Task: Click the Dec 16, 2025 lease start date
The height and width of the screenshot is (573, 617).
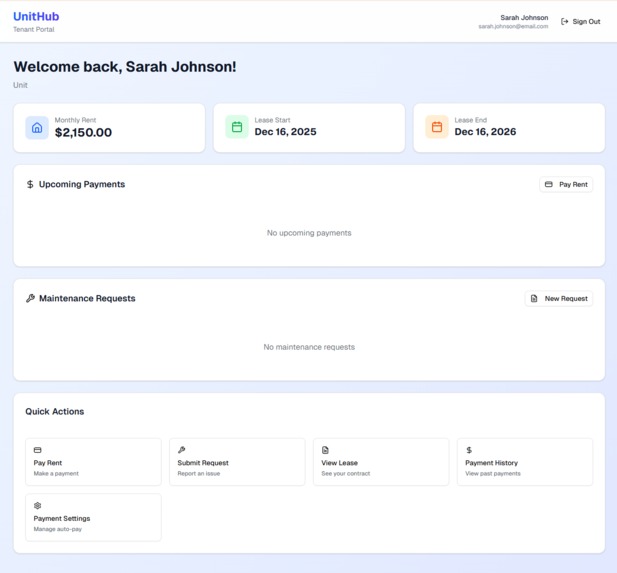Action: click(x=285, y=131)
